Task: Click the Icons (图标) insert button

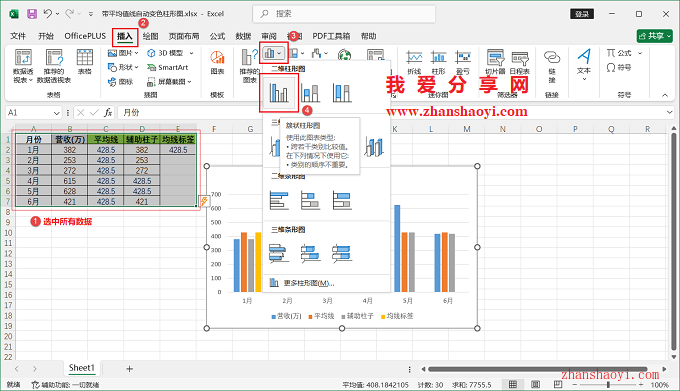Action: [x=121, y=81]
